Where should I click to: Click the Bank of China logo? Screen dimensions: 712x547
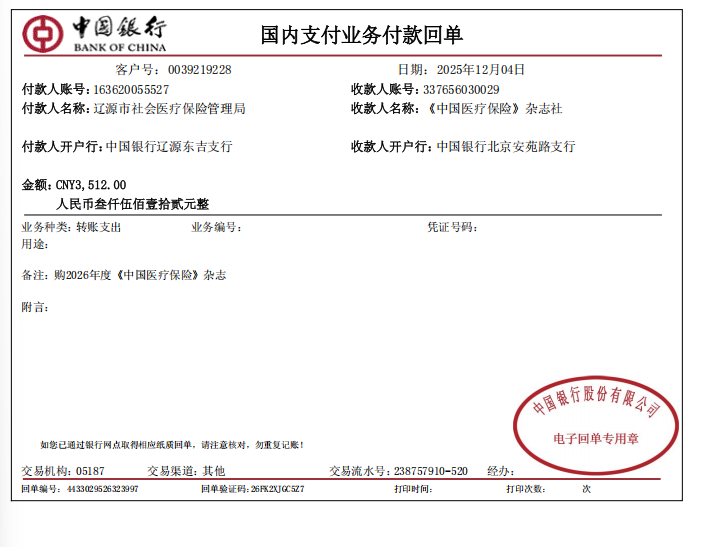(95, 33)
